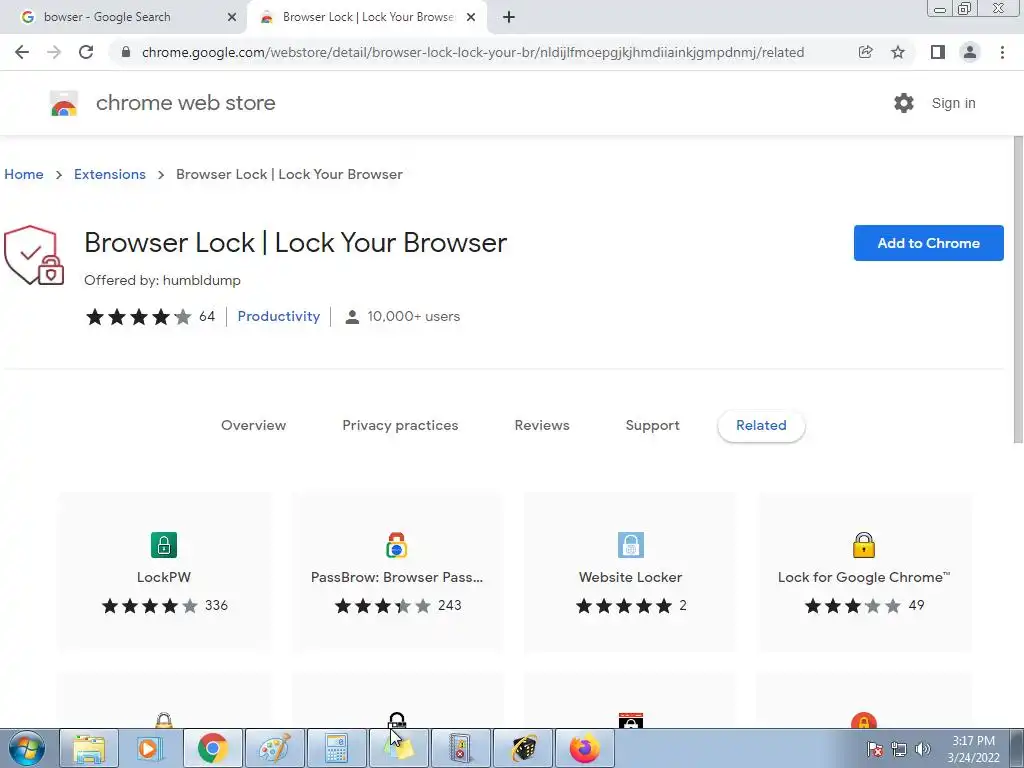Go to the Home breadcrumb

coord(24,174)
